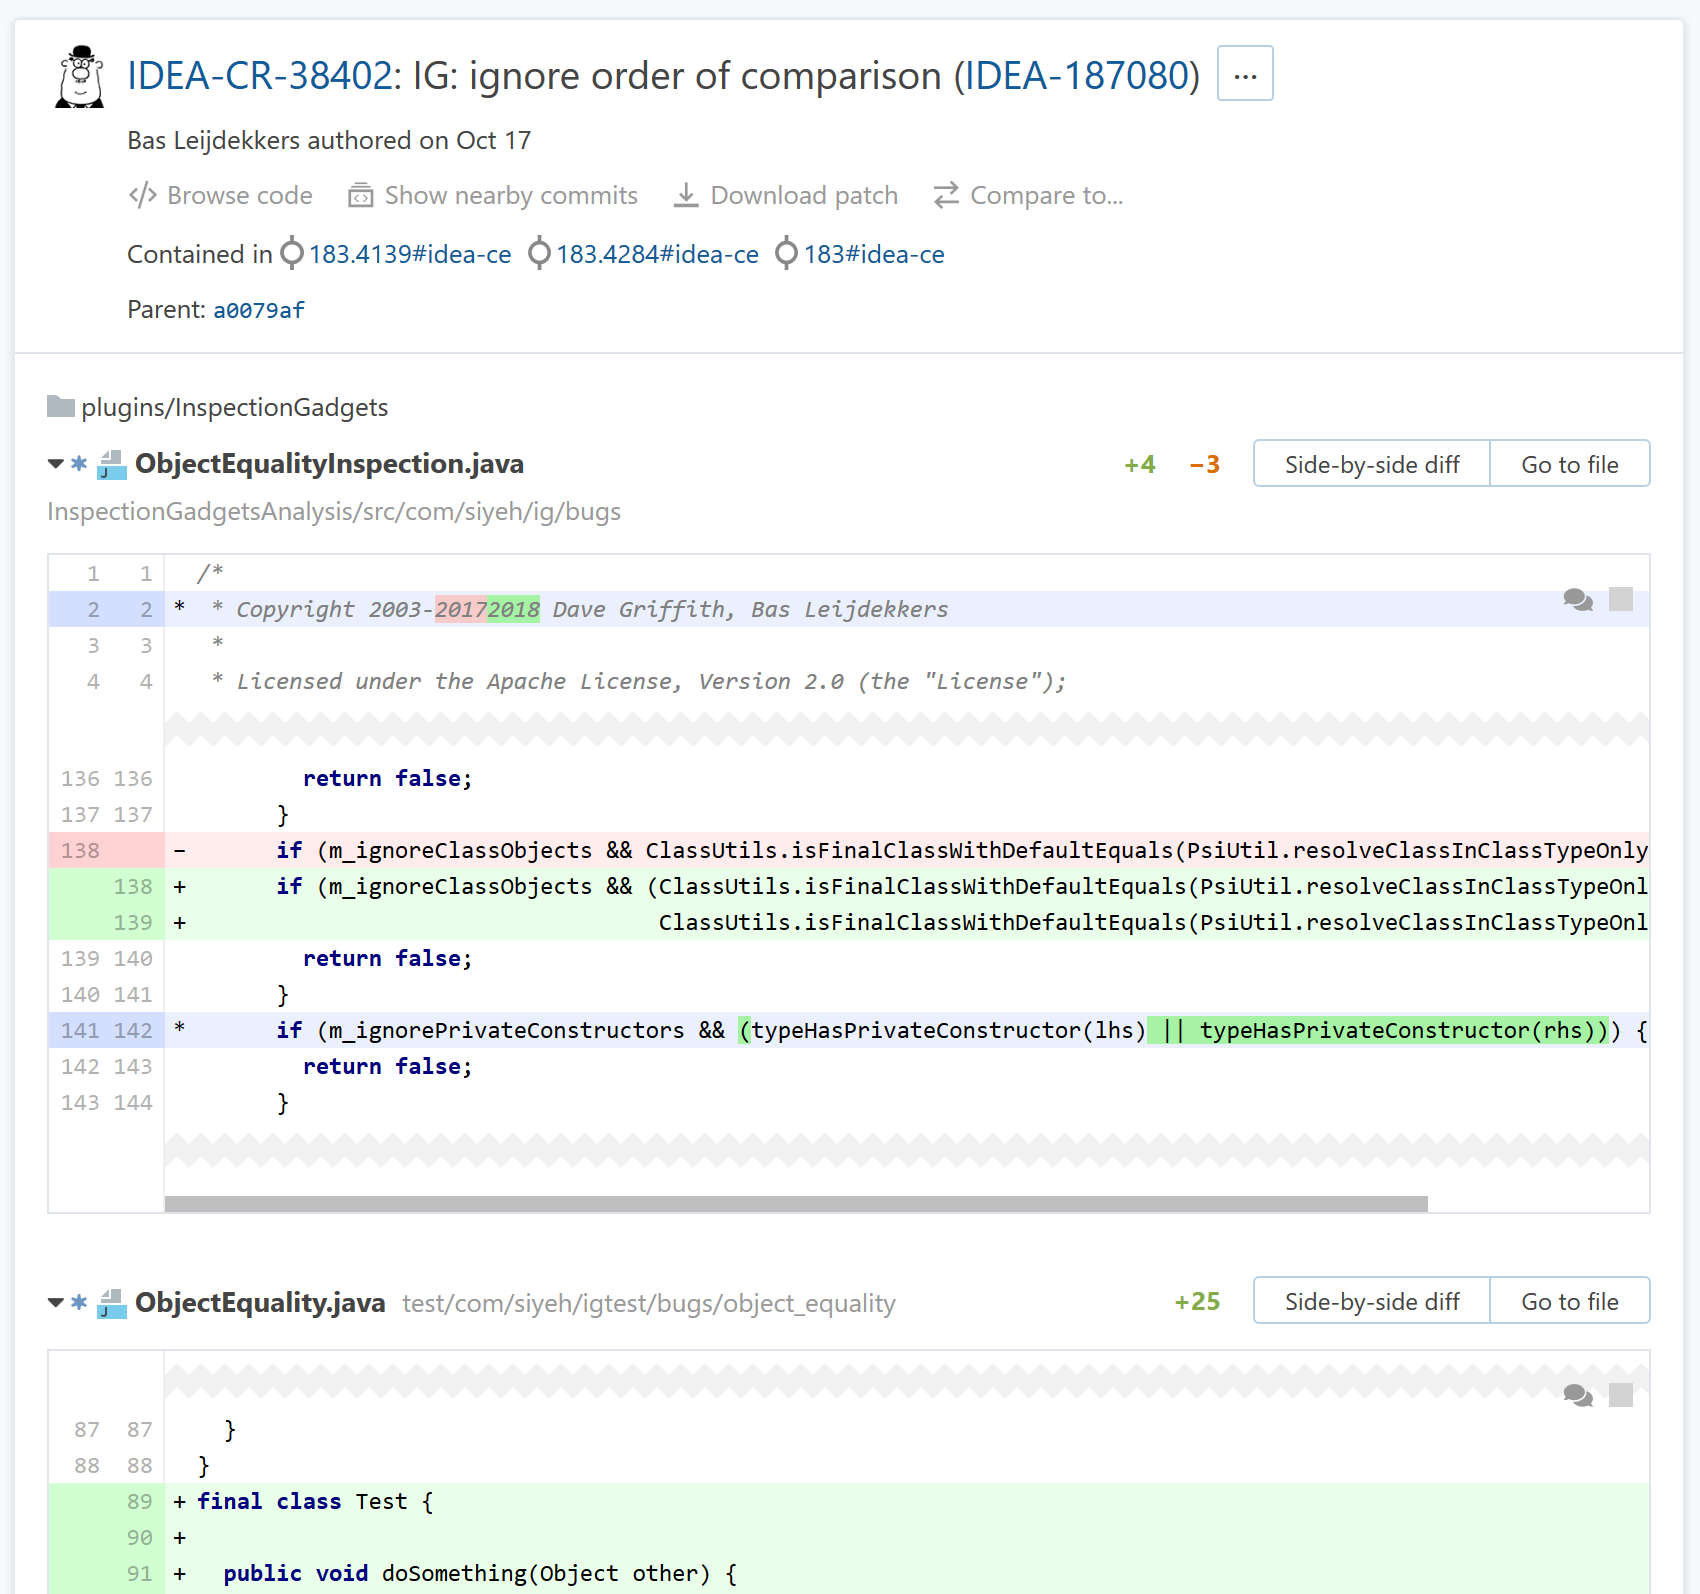Open comments on ObjectEquality.java diff
The image size is (1700, 1594).
click(1578, 1396)
